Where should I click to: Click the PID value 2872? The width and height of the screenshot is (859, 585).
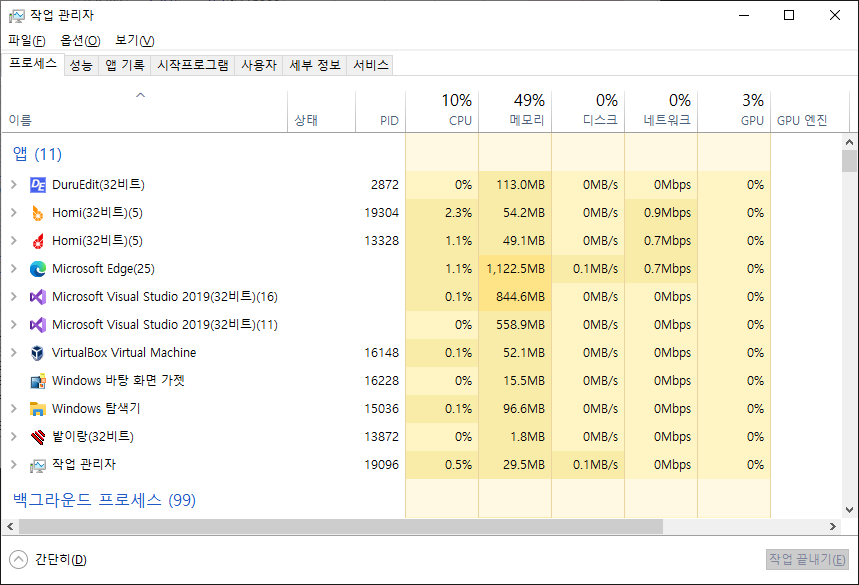[385, 185]
